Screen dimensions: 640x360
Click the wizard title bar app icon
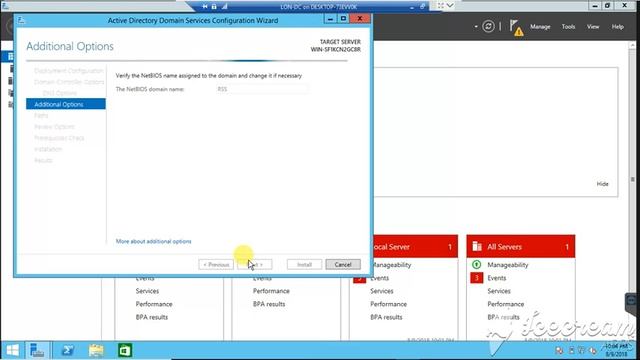[x=21, y=20]
